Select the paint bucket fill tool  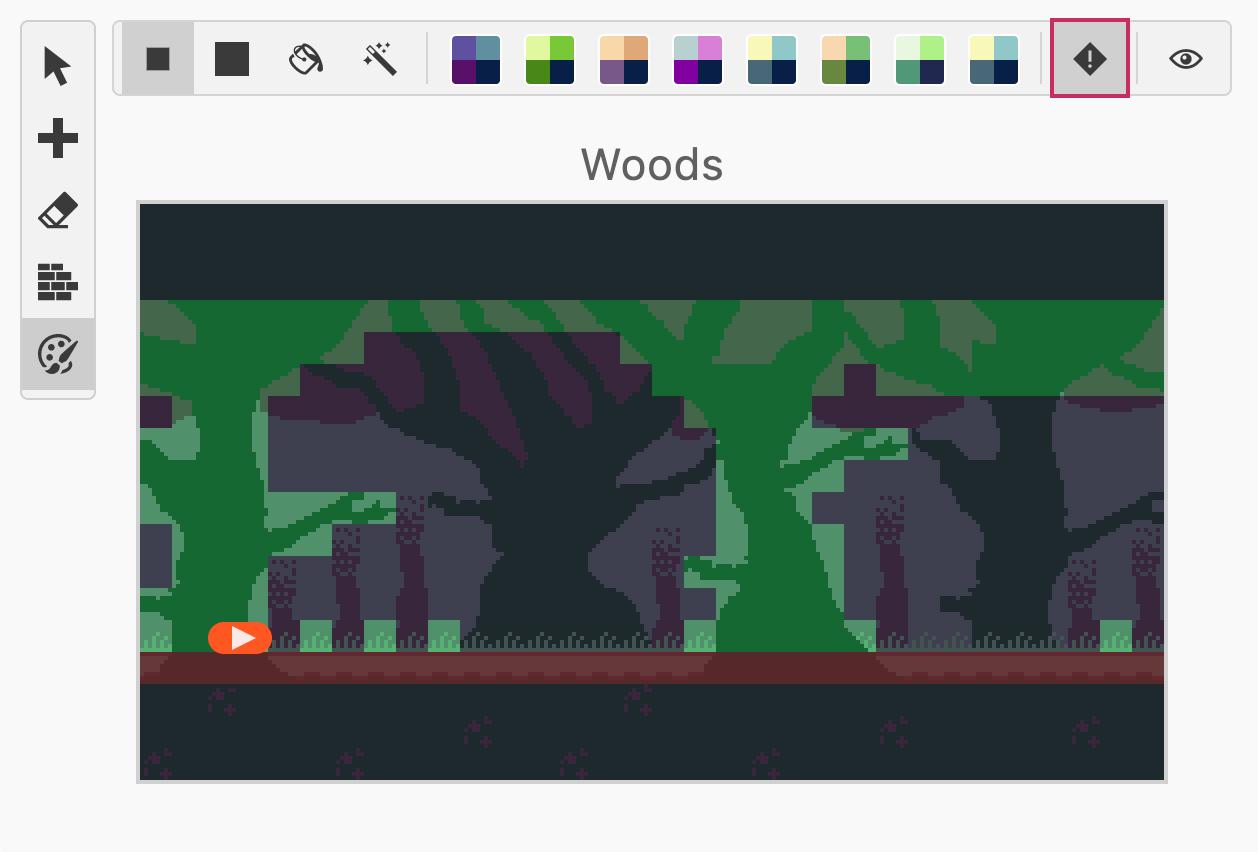(x=306, y=59)
